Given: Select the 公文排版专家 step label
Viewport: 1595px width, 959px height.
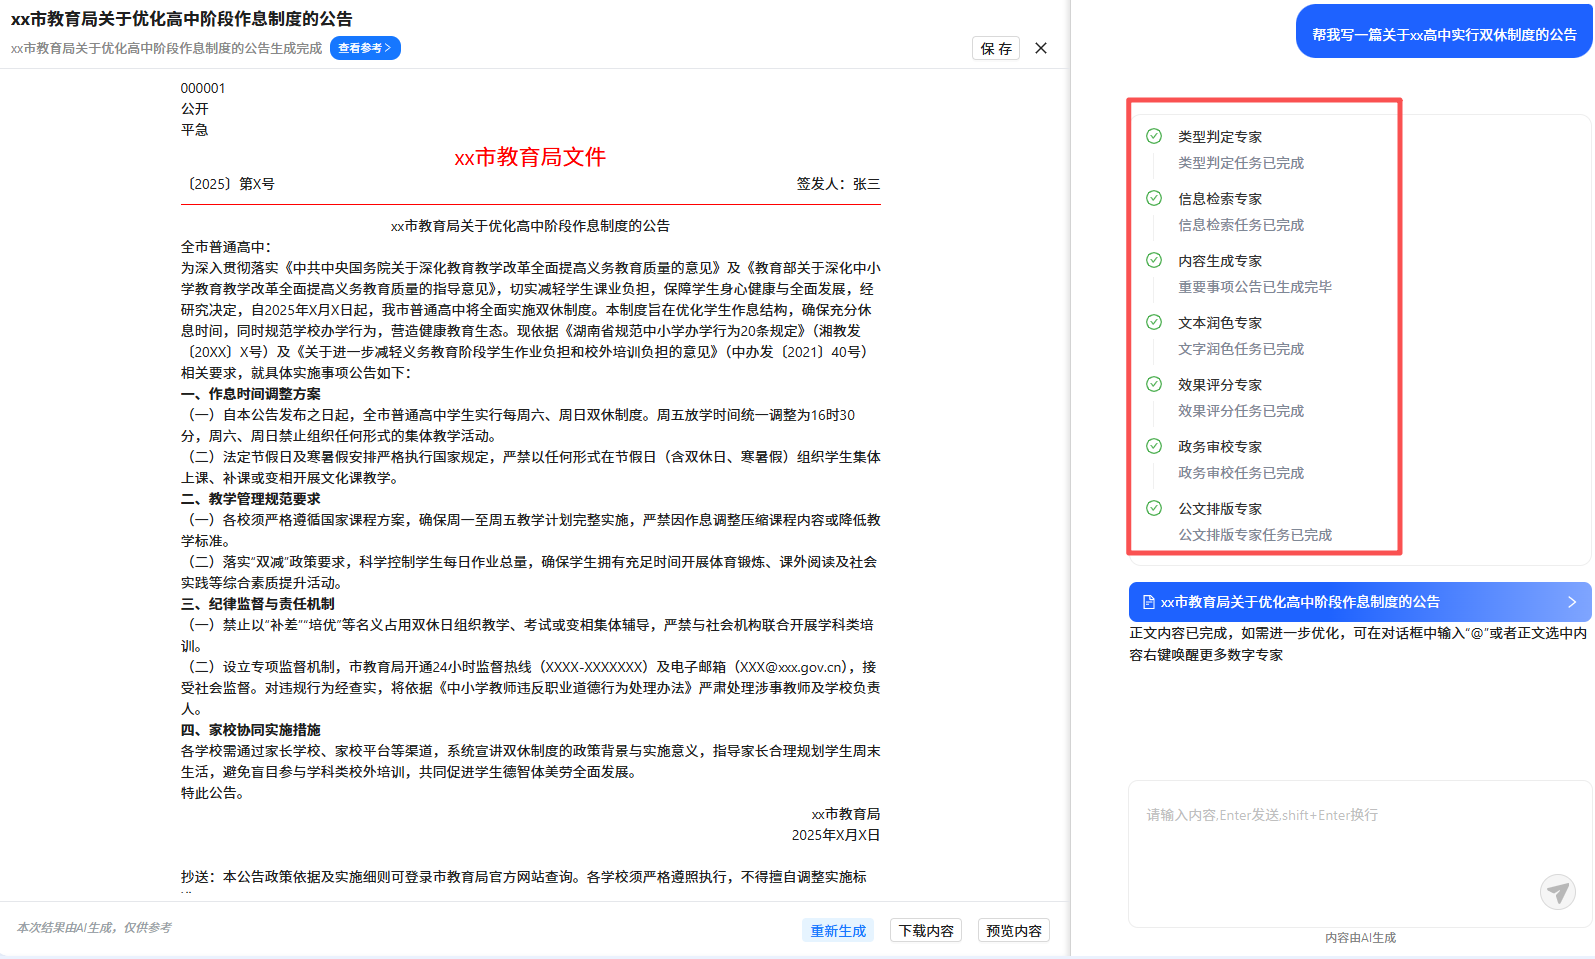Looking at the screenshot, I should (1220, 509).
